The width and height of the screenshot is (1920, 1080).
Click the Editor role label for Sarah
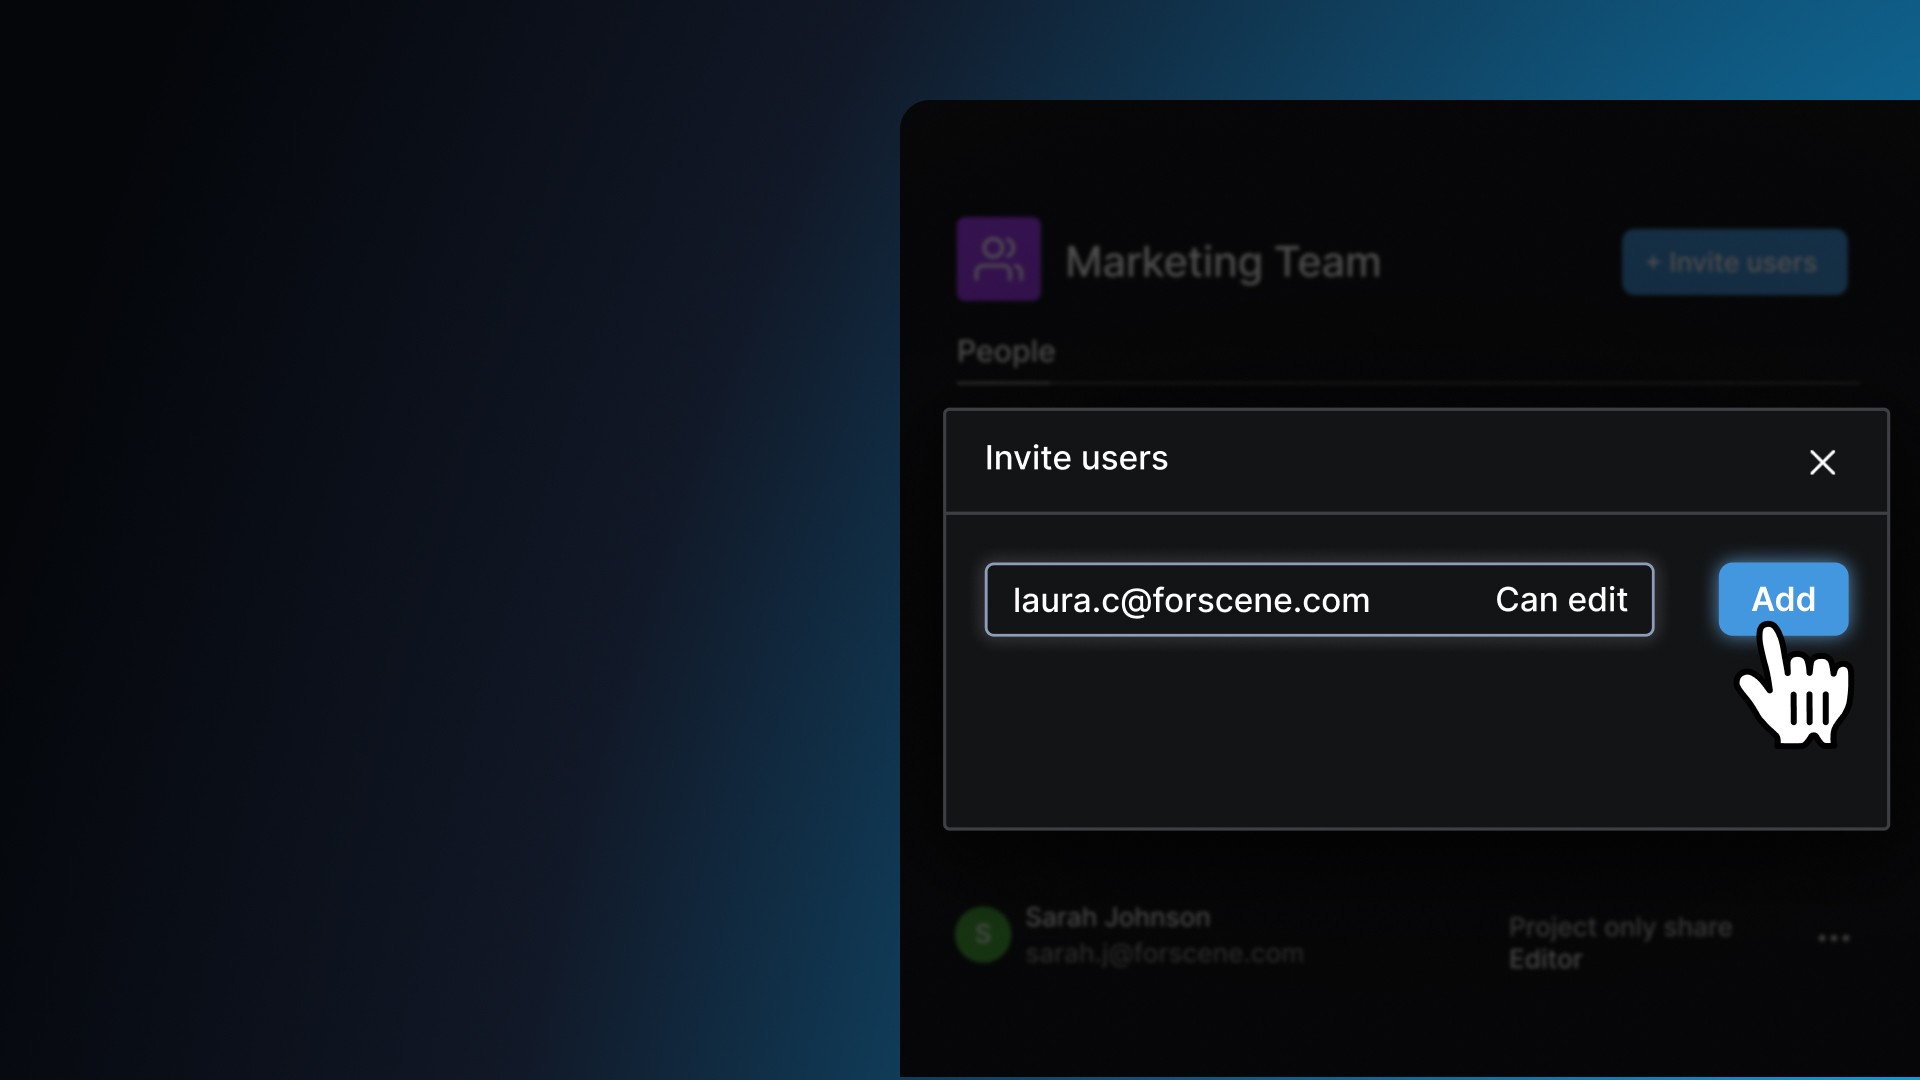pos(1545,960)
